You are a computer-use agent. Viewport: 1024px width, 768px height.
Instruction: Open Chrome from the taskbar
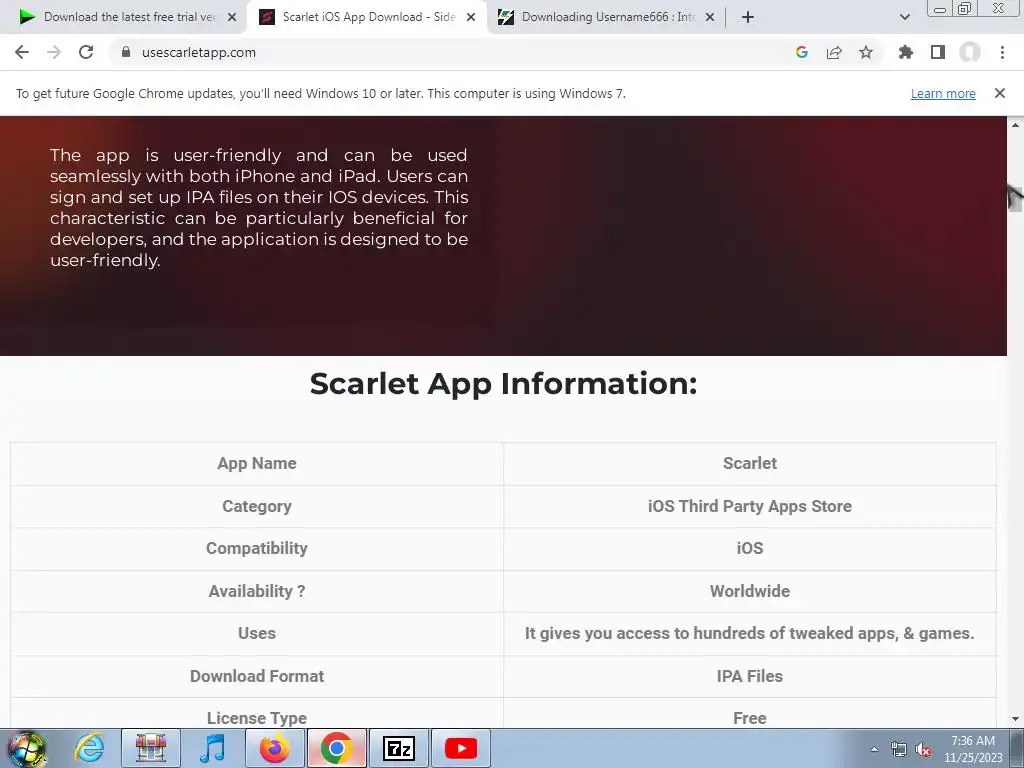pos(336,748)
